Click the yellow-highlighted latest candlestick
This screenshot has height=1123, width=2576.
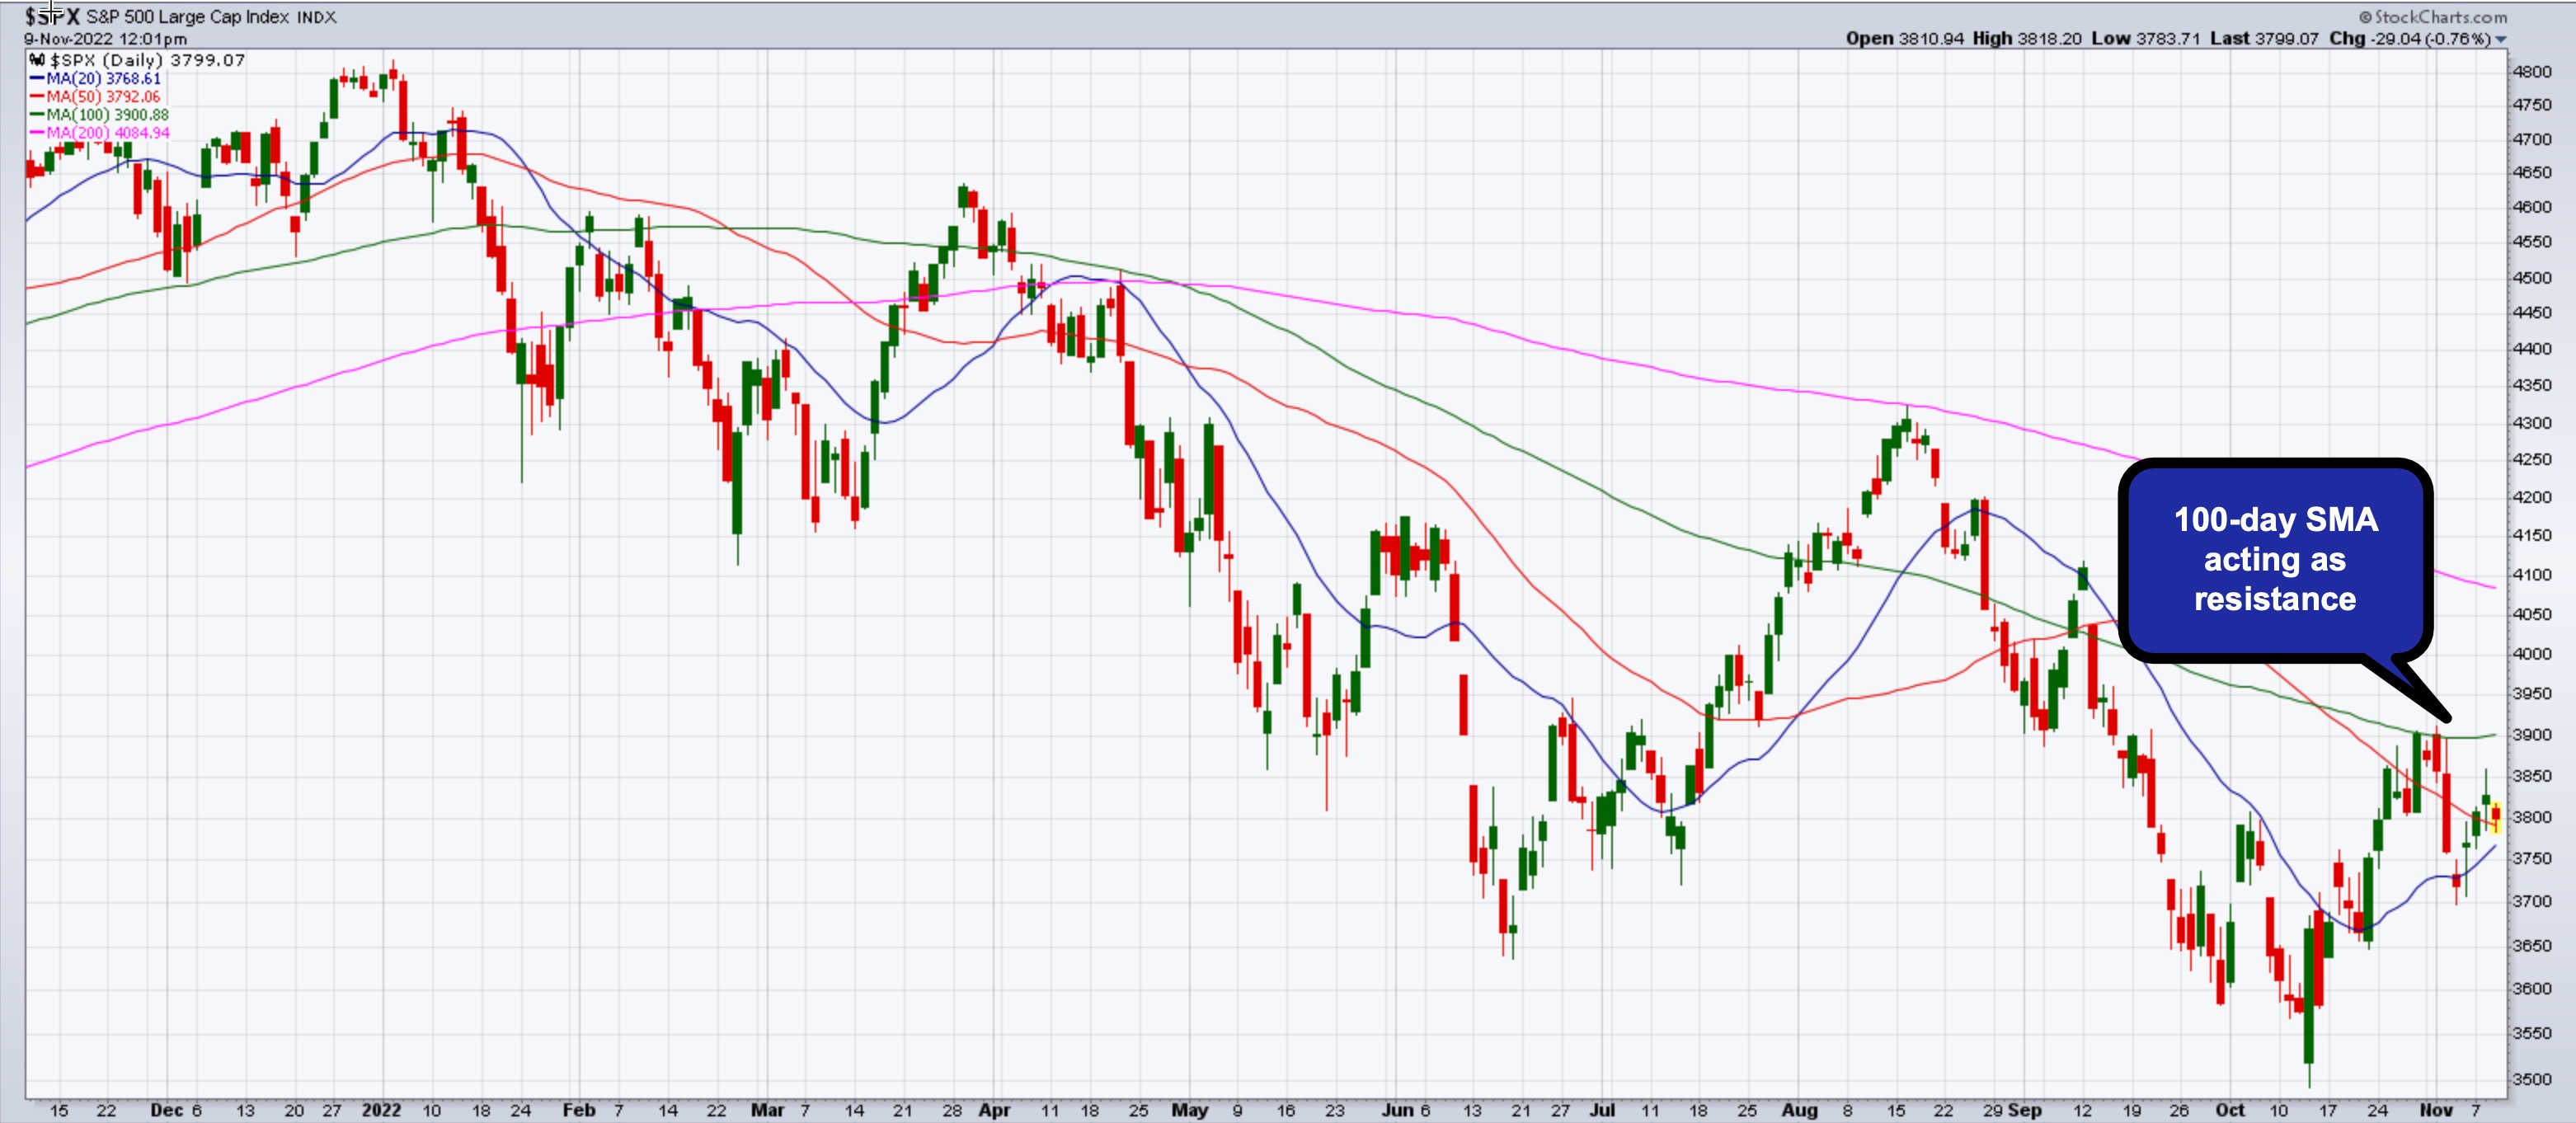[x=2496, y=815]
